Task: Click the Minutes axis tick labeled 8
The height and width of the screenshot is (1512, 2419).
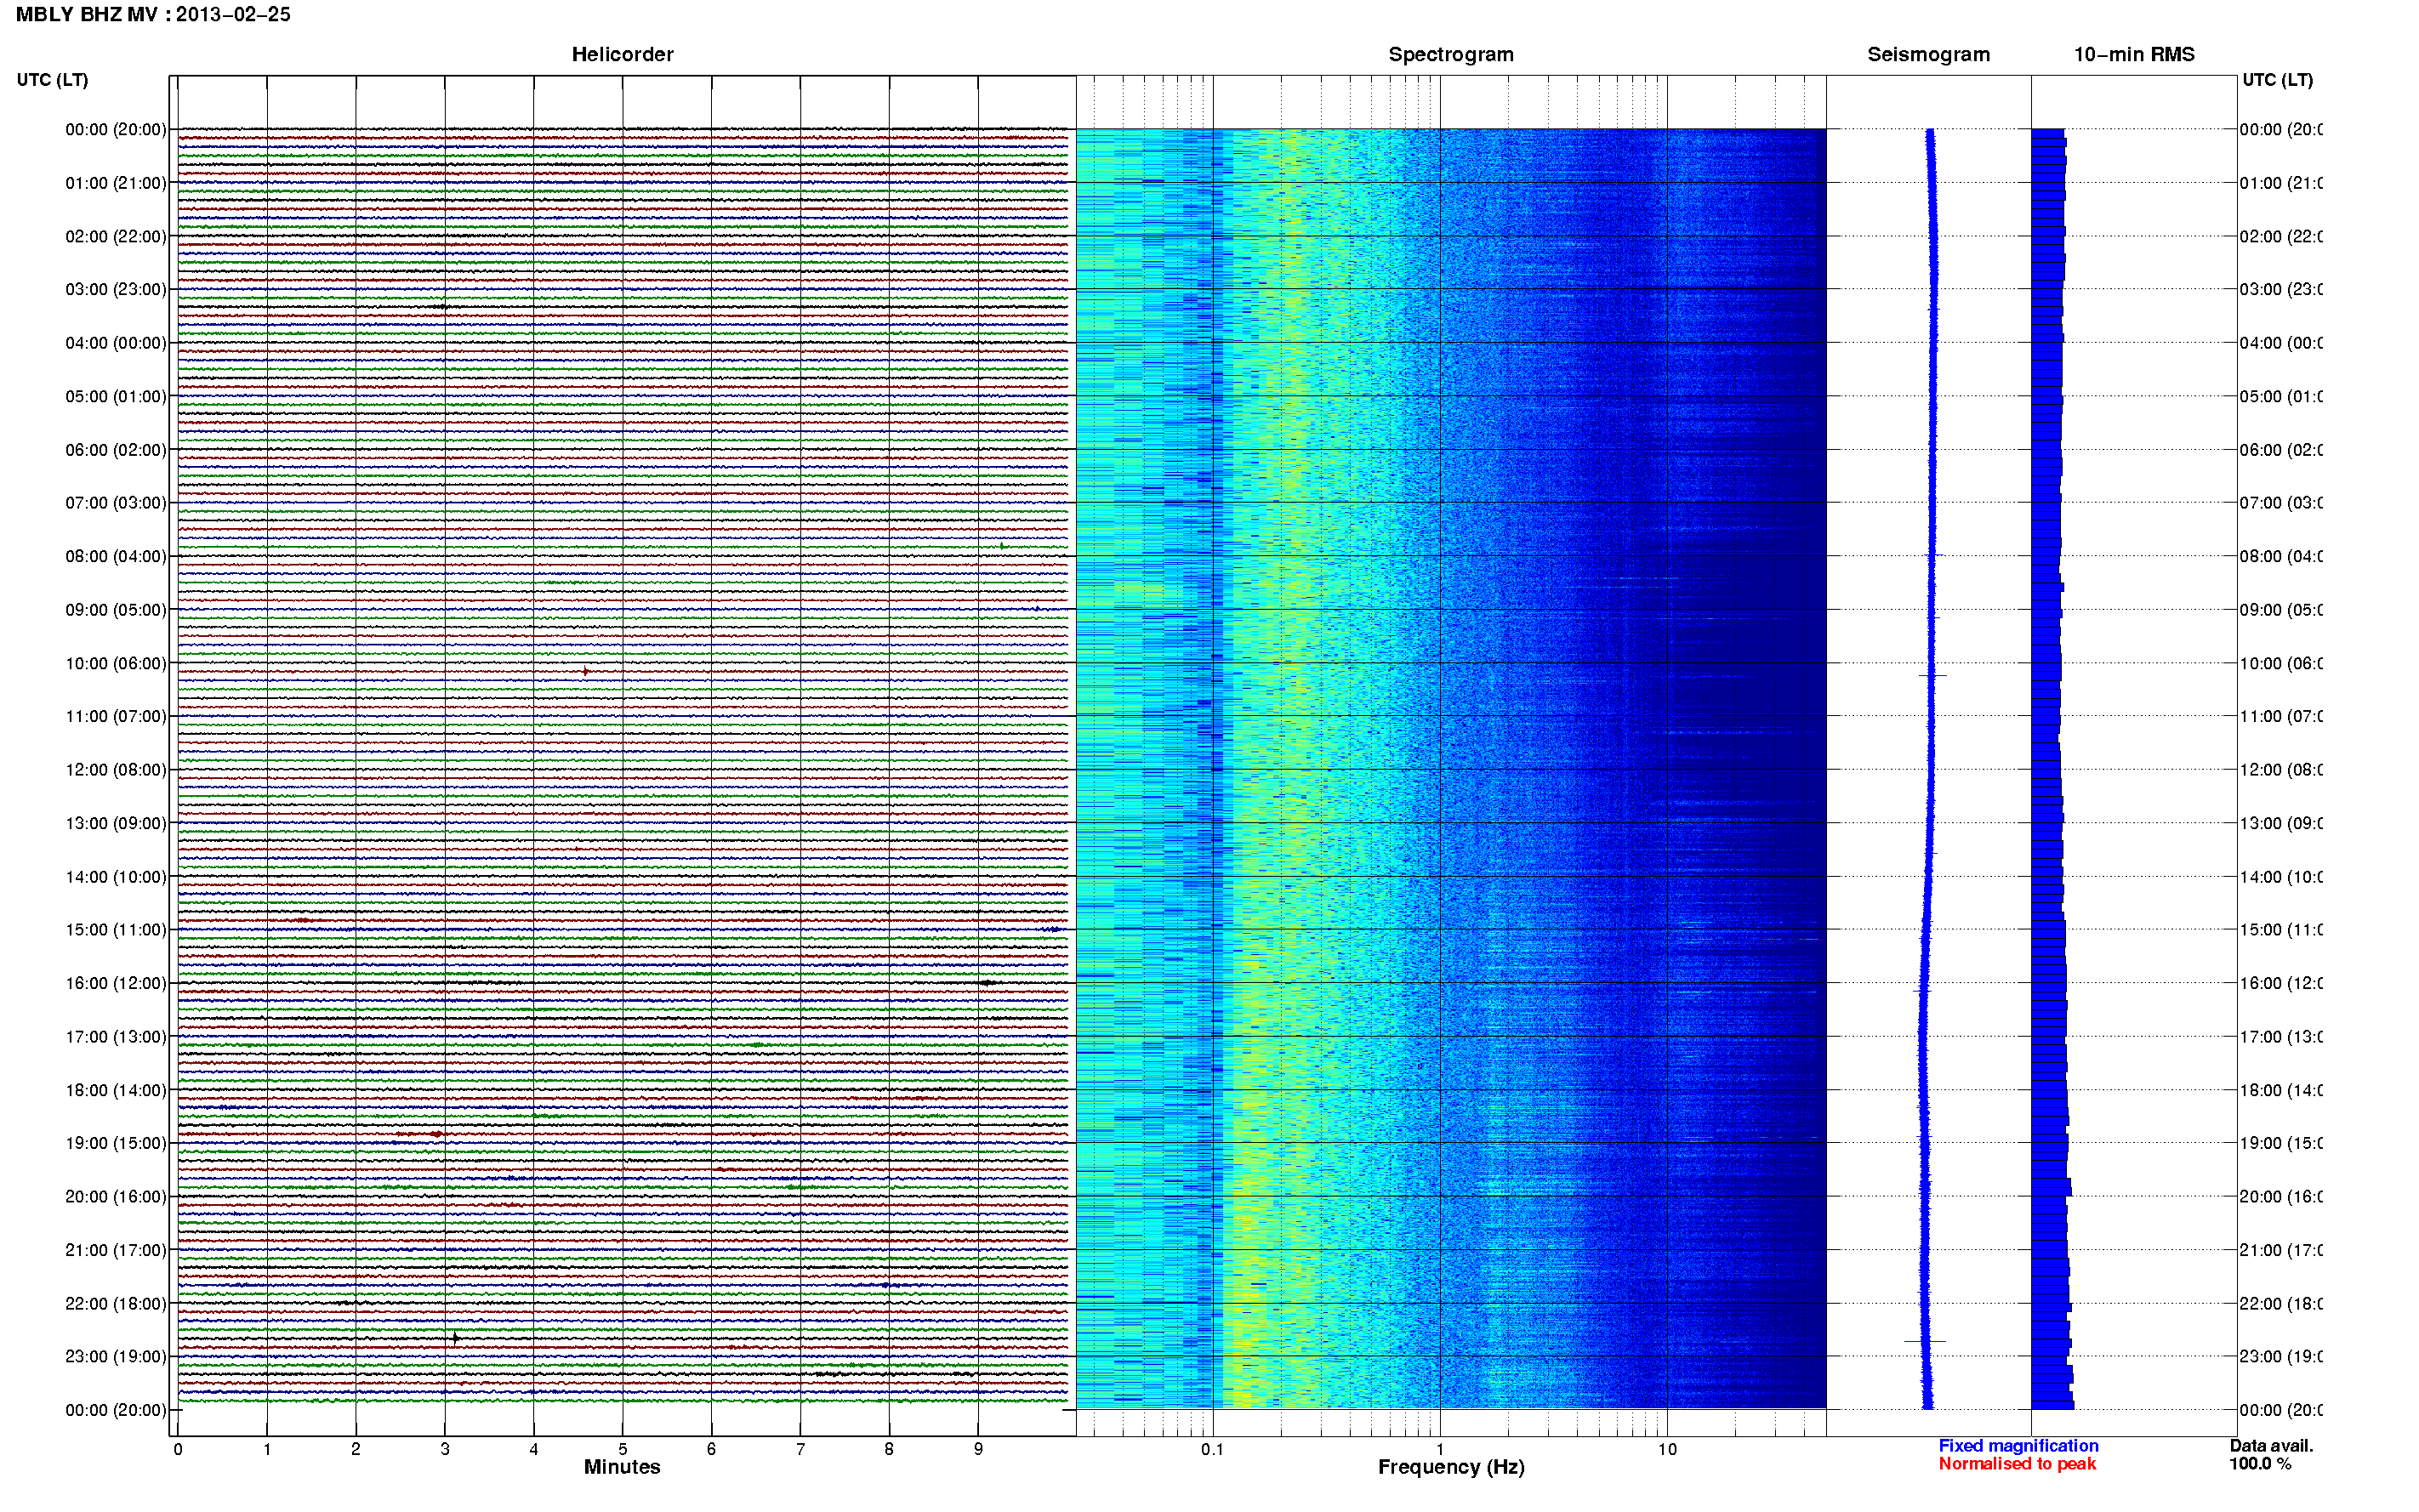Action: pos(889,1449)
